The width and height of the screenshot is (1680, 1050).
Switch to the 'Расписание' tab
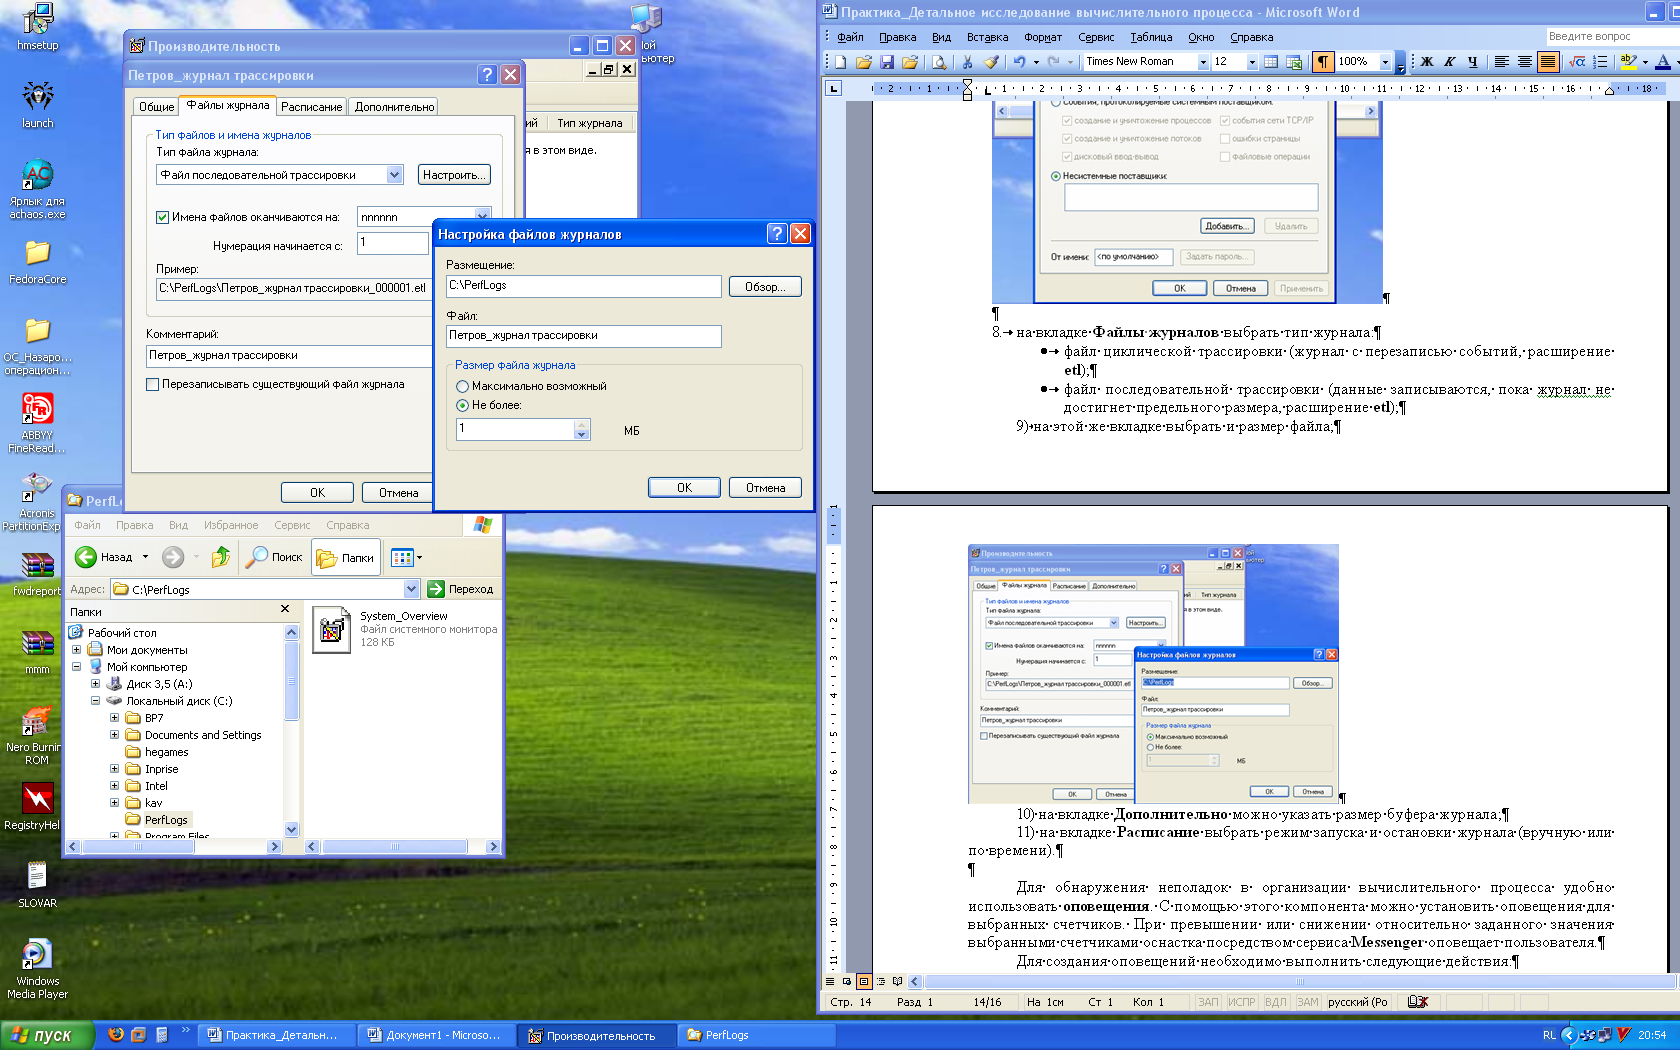point(311,107)
